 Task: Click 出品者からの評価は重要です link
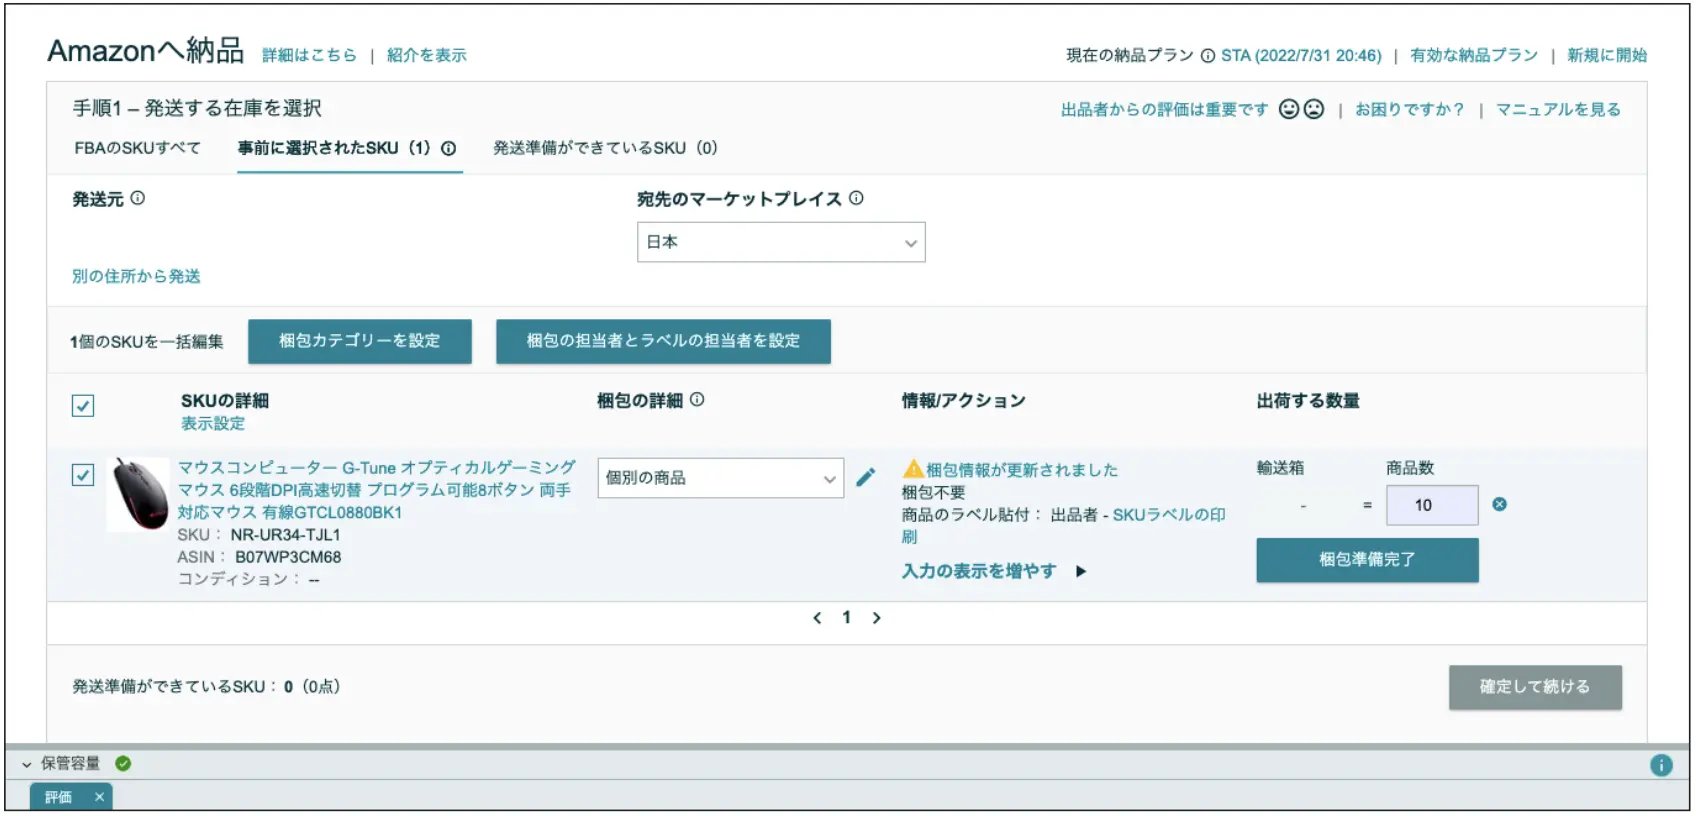1165,109
